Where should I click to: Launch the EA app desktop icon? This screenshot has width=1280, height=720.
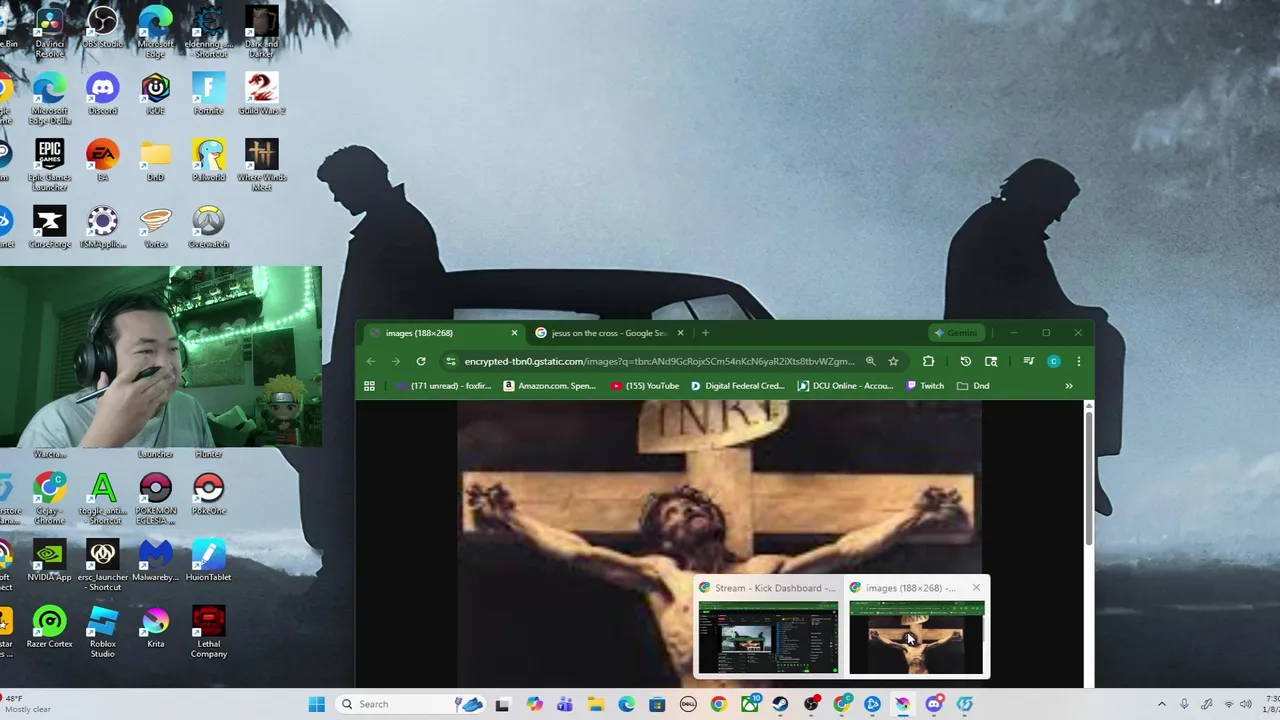102,161
